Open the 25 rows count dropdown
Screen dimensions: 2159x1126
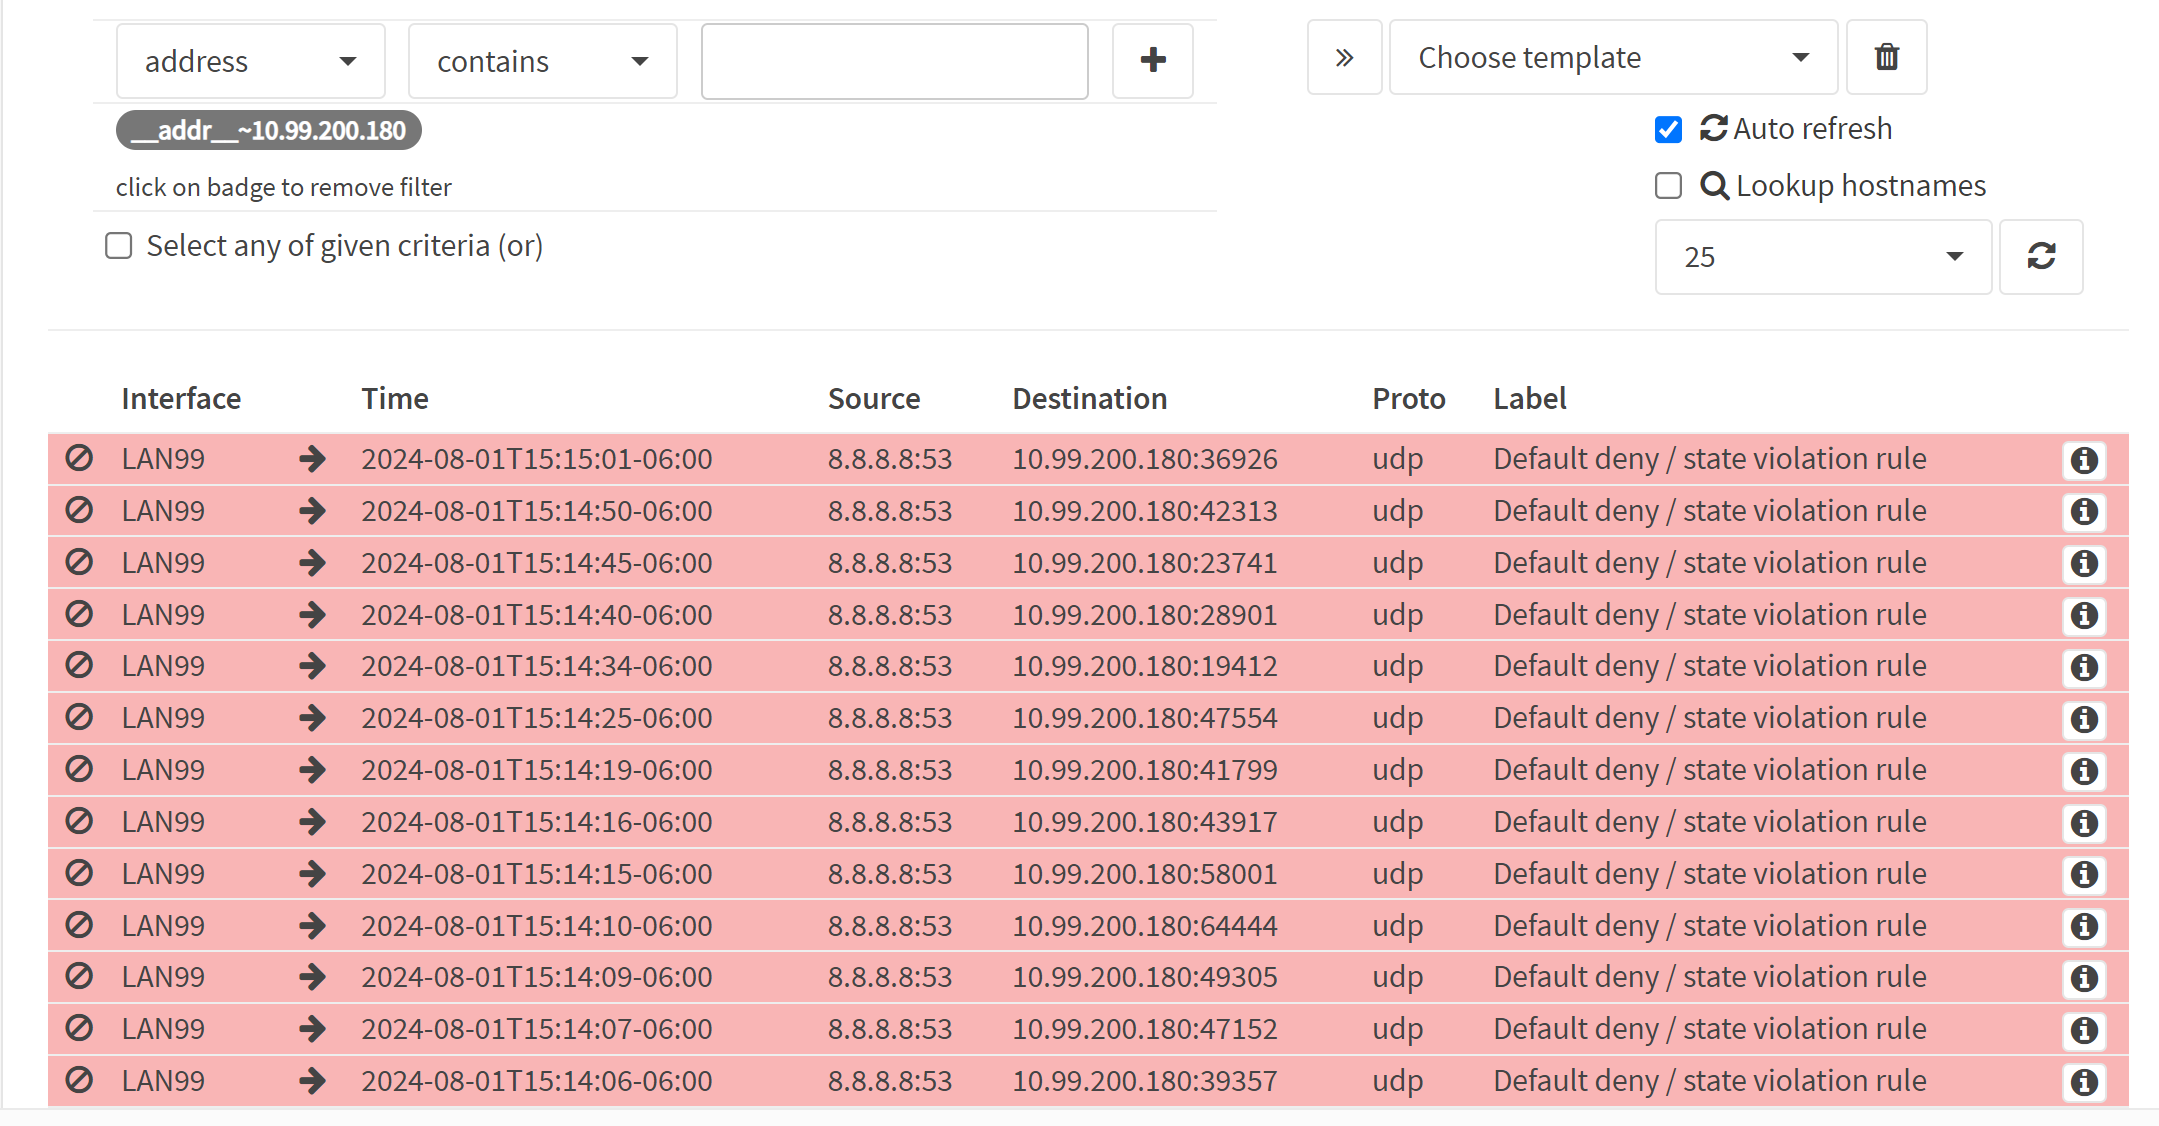[x=1822, y=257]
